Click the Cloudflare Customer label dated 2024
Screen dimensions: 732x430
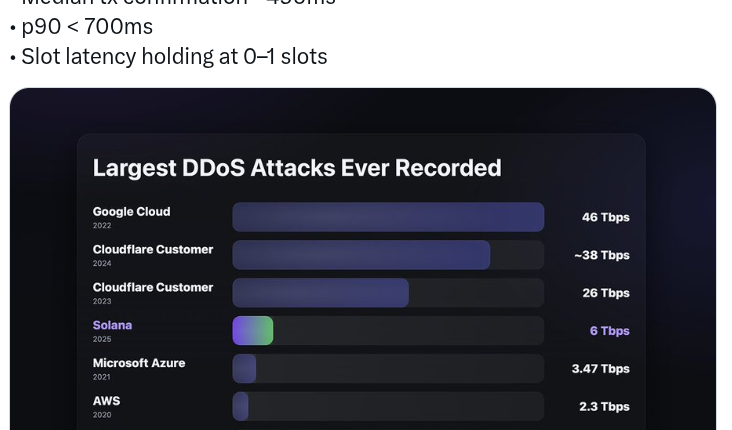coord(153,250)
